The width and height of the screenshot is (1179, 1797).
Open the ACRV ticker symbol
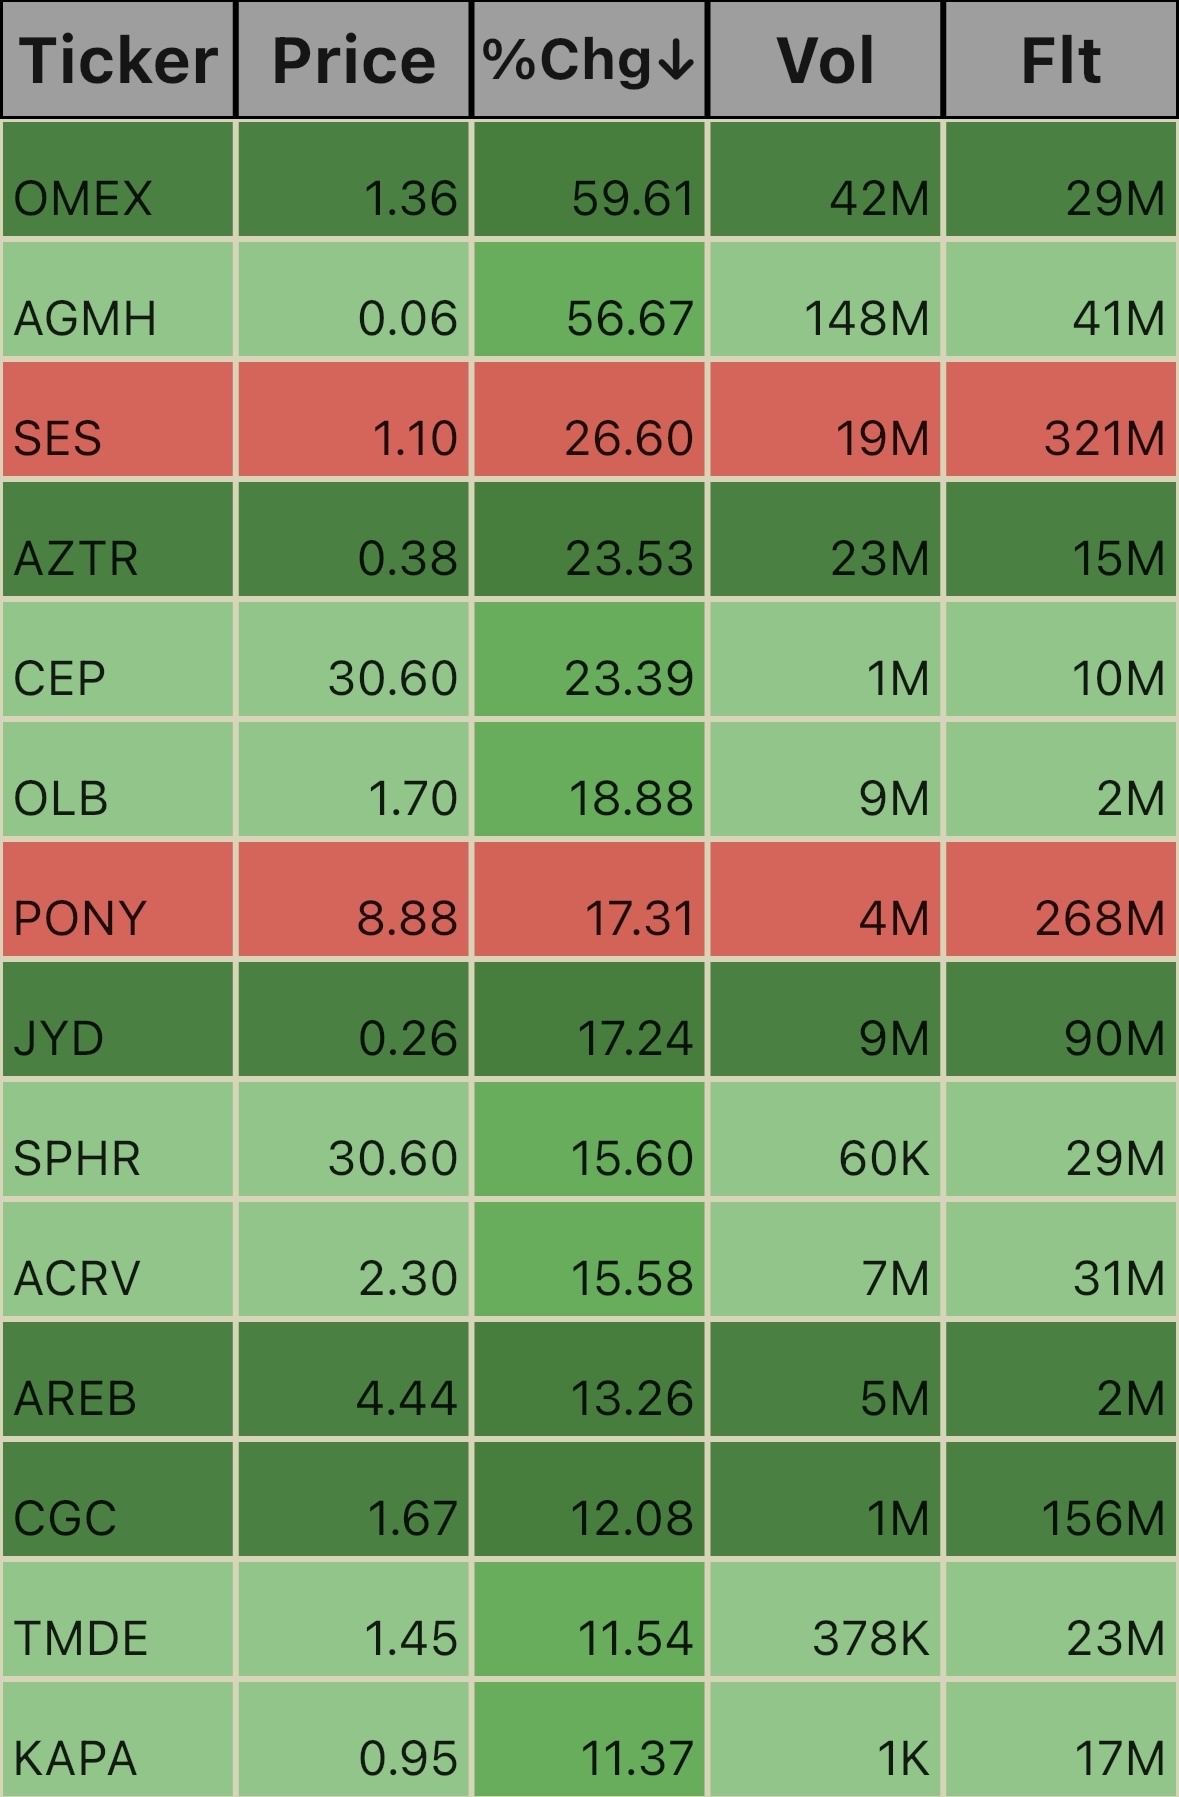[77, 1279]
